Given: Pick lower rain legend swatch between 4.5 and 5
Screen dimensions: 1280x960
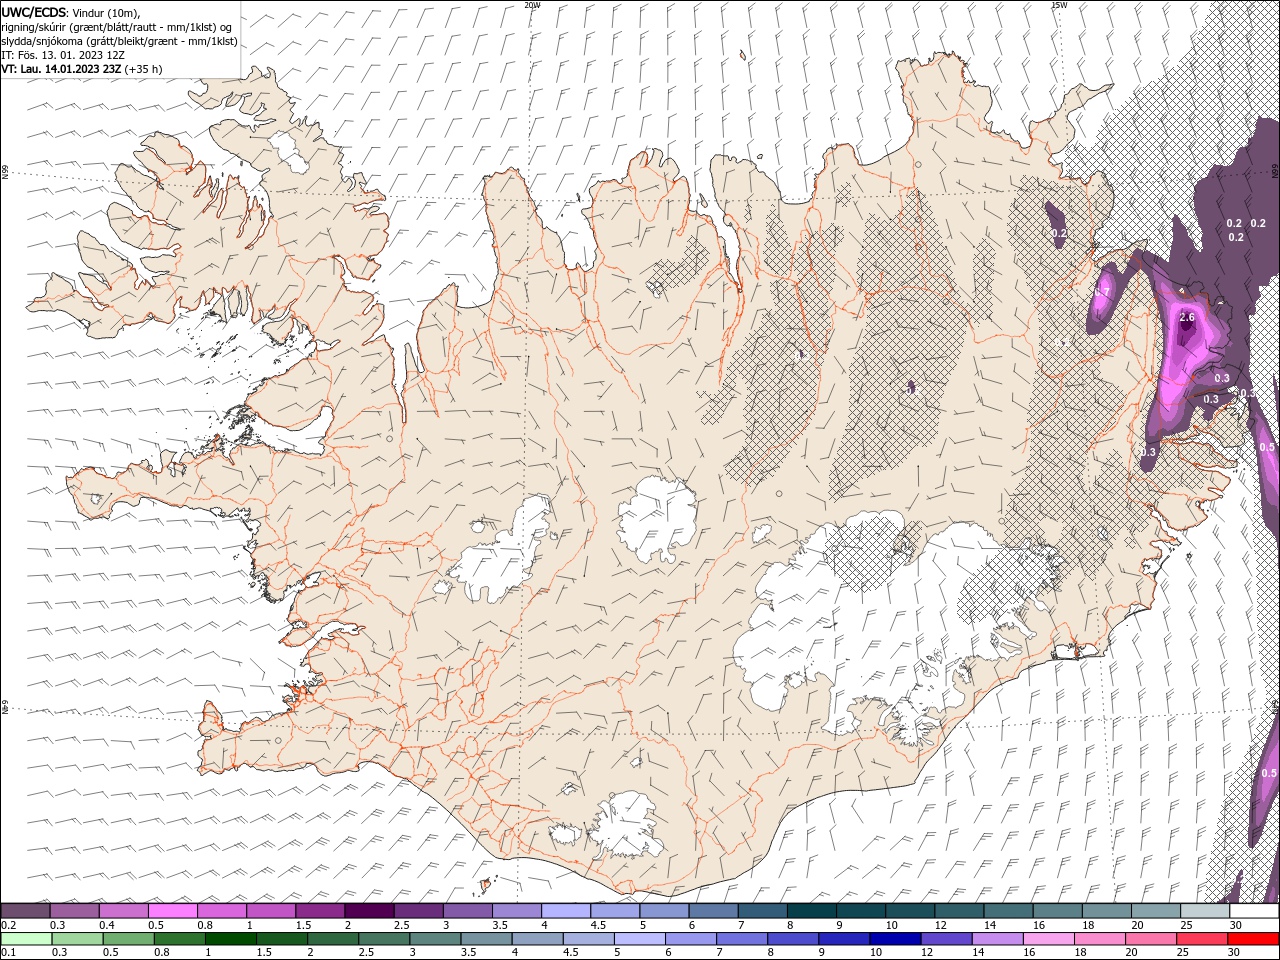Looking at the screenshot, I should (588, 938).
